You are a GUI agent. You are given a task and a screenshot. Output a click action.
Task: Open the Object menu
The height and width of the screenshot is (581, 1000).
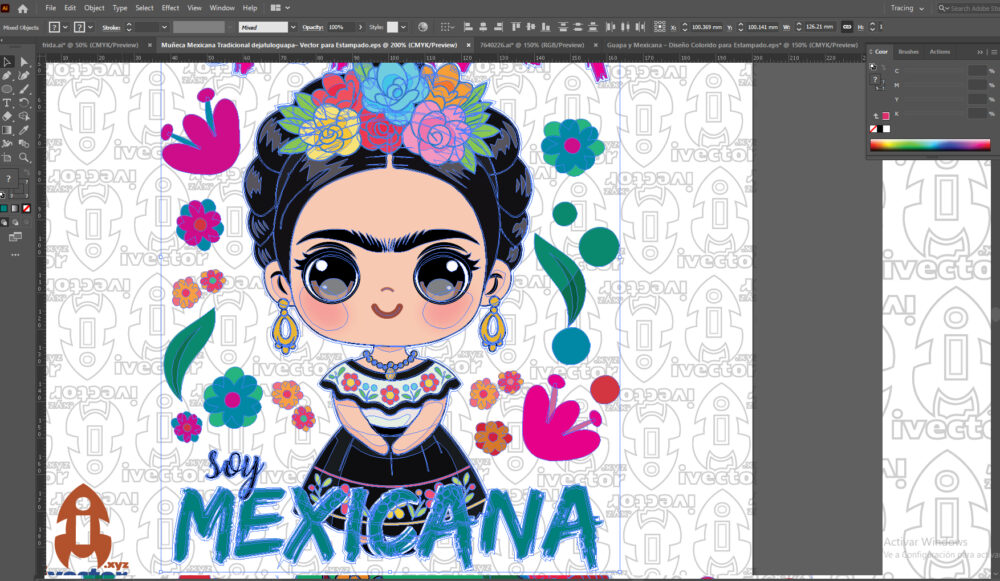(94, 8)
